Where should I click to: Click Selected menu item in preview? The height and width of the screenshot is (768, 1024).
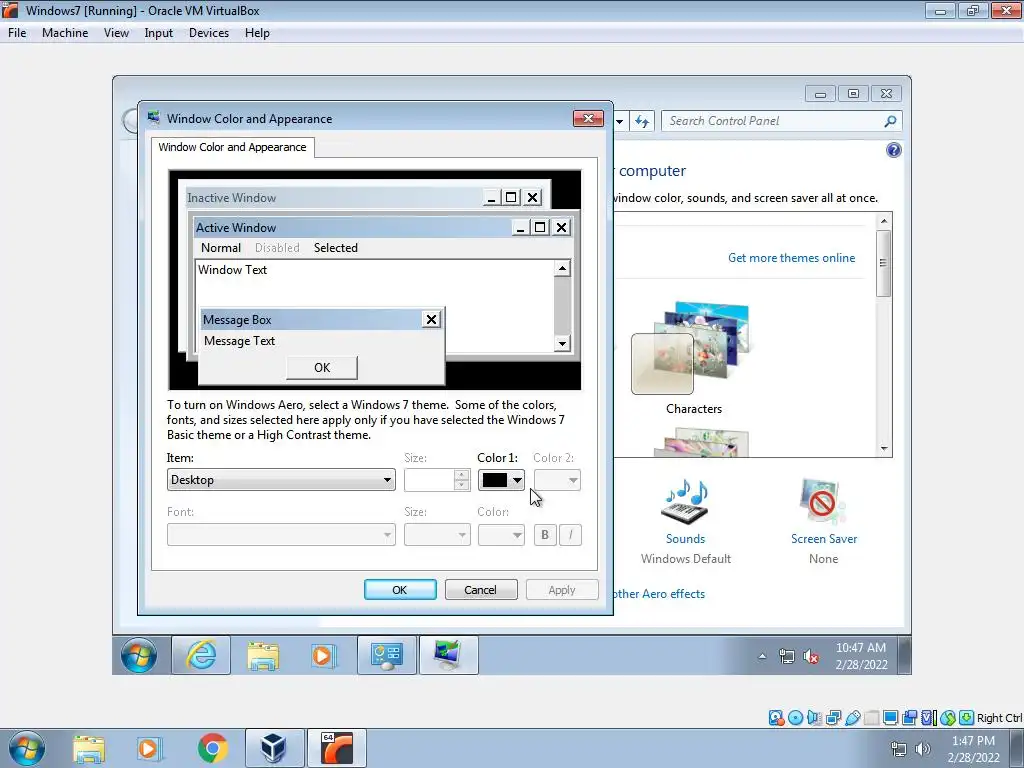(336, 248)
